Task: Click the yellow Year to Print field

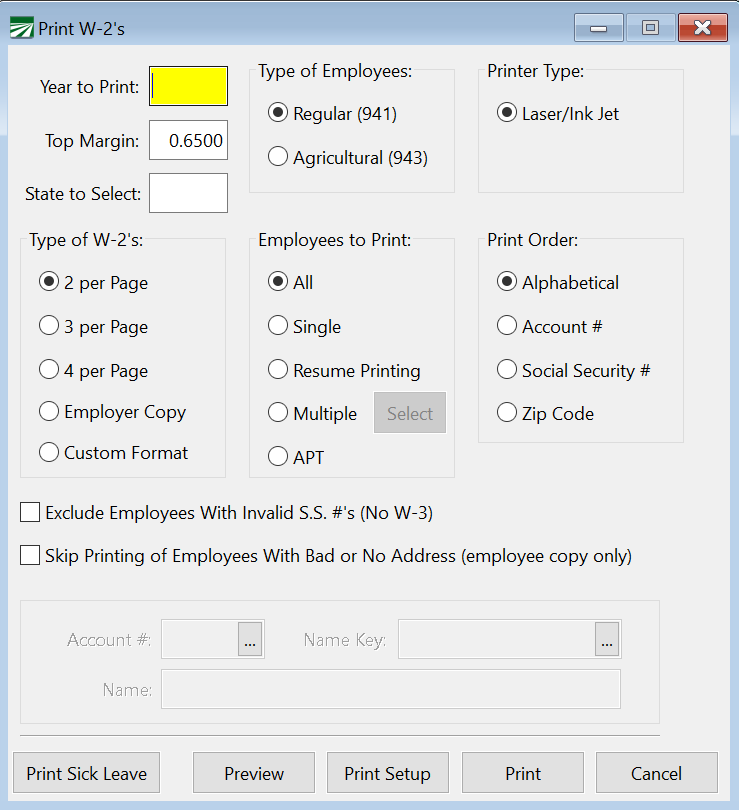Action: (x=189, y=87)
